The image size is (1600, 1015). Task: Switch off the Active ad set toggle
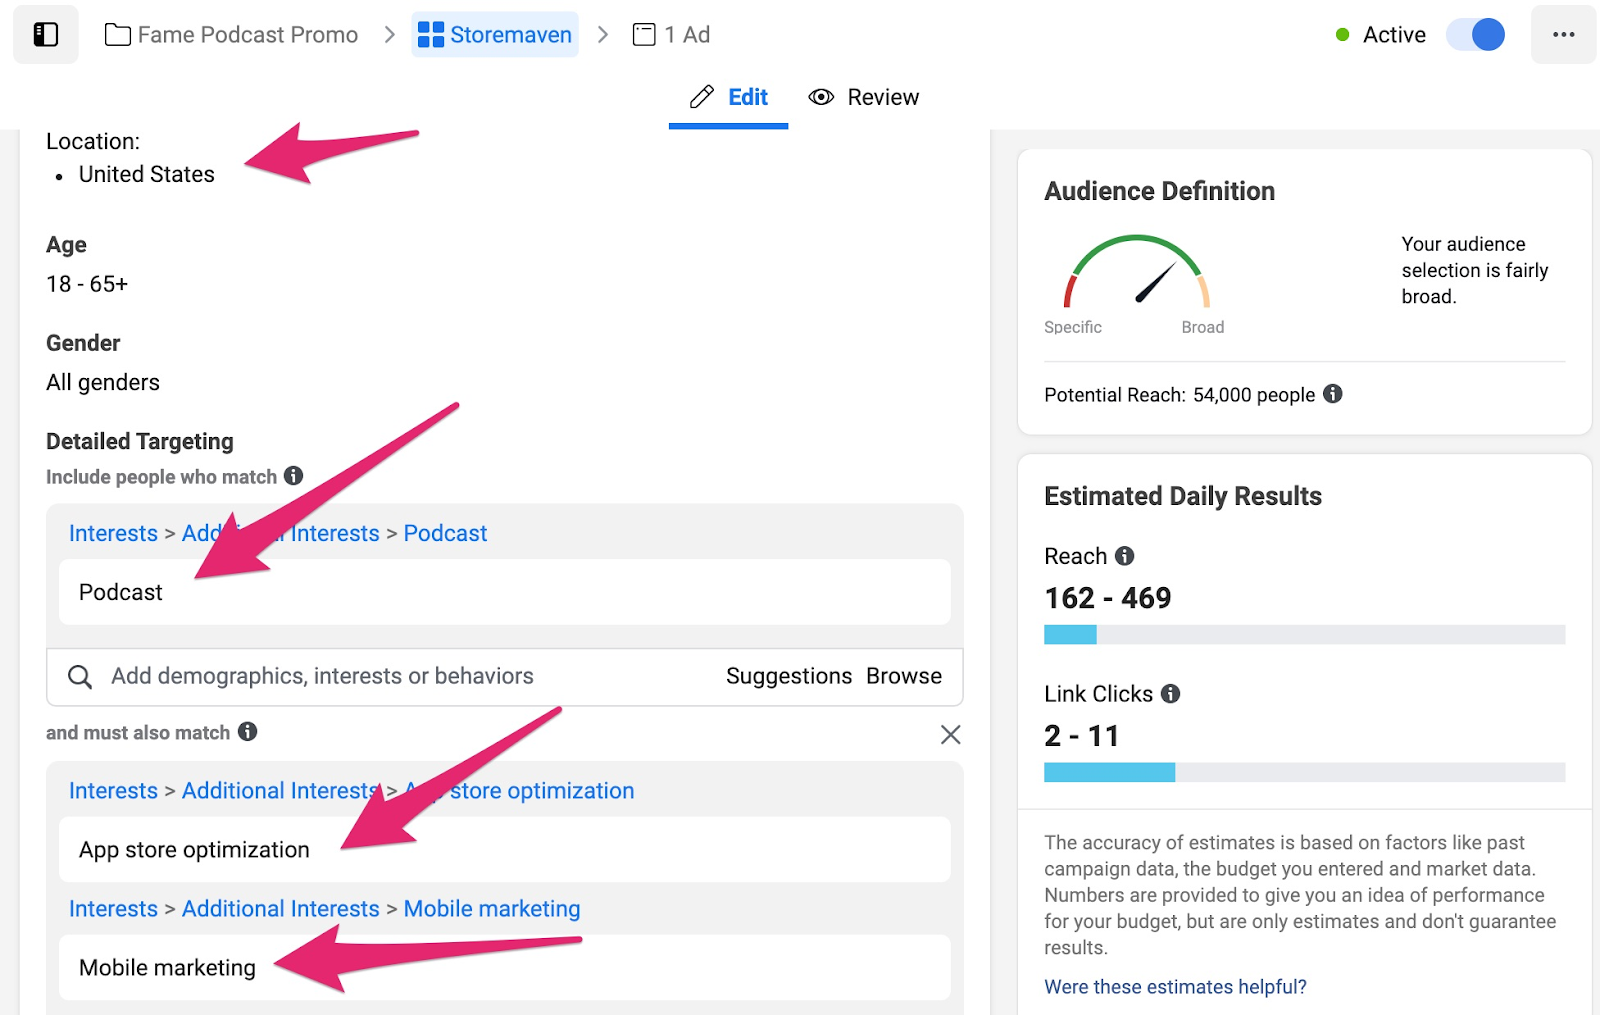pos(1476,35)
